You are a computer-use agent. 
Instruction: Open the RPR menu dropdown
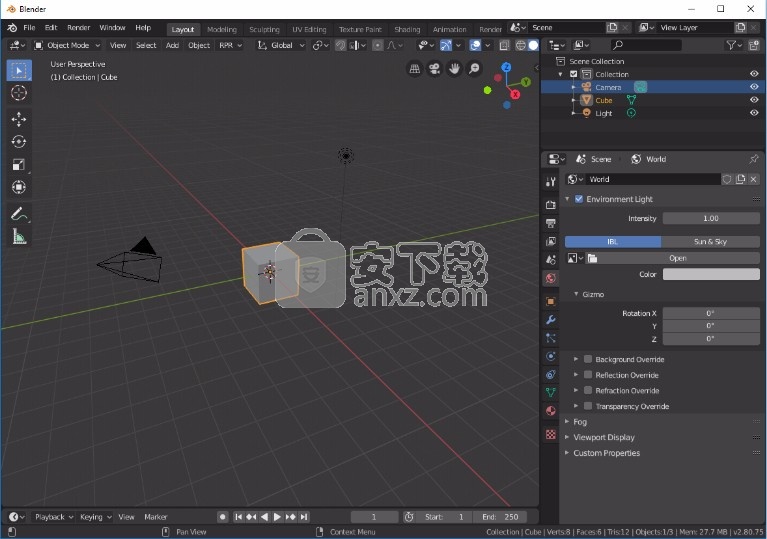[x=230, y=45]
